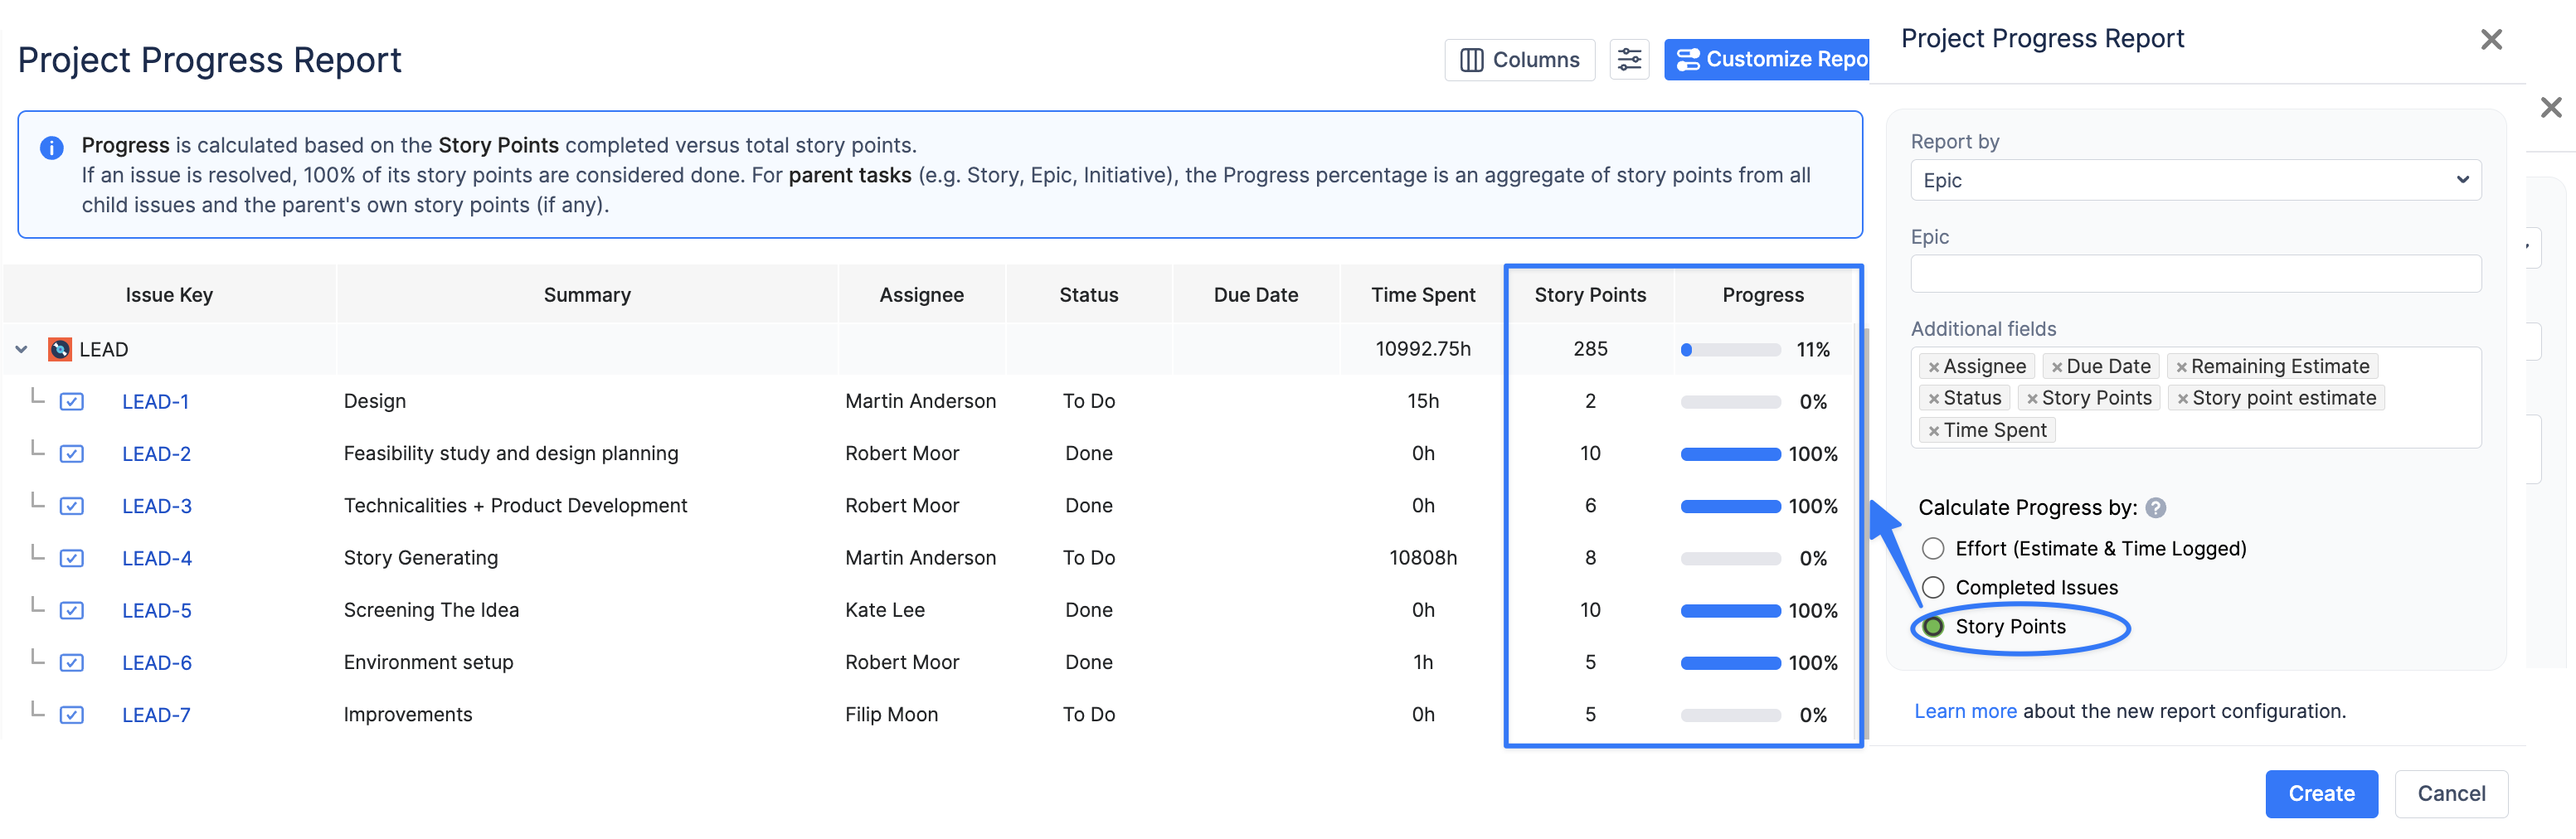Image resolution: width=2576 pixels, height=839 pixels.
Task: Select the Story Points radio button
Action: [1933, 627]
